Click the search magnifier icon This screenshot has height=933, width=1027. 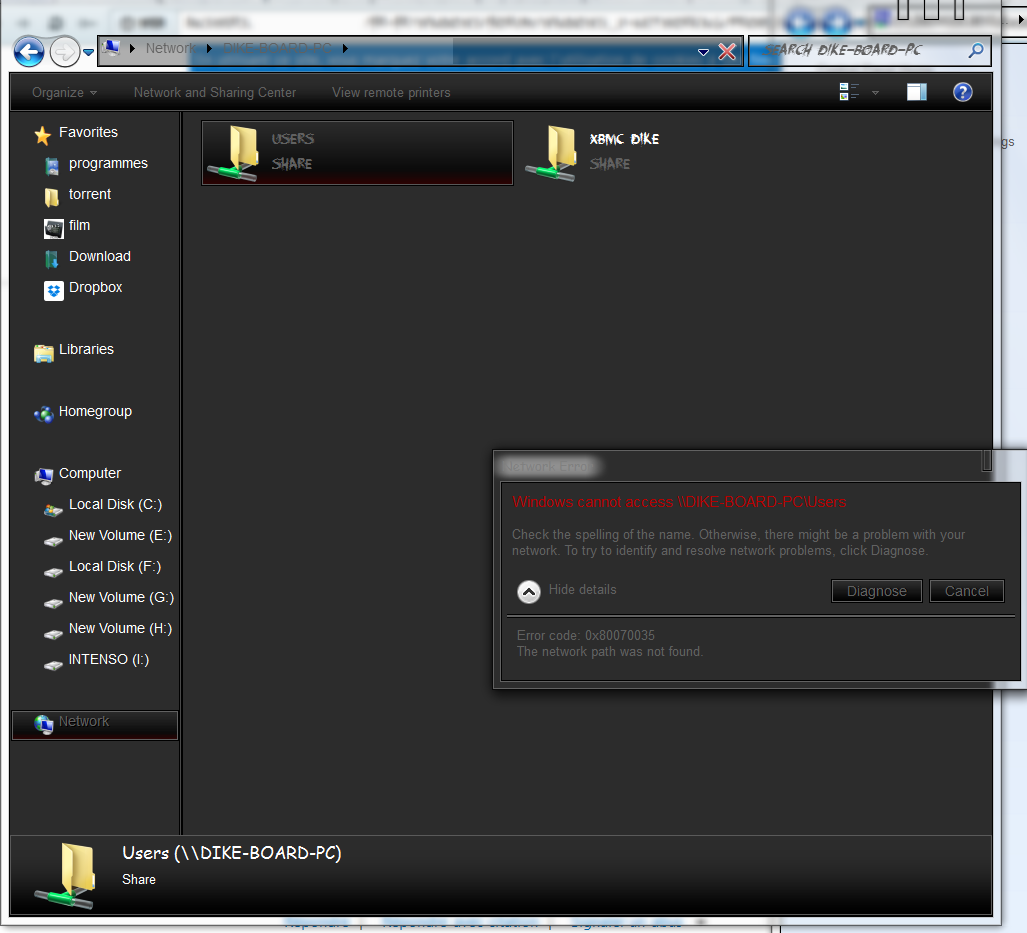(975, 50)
